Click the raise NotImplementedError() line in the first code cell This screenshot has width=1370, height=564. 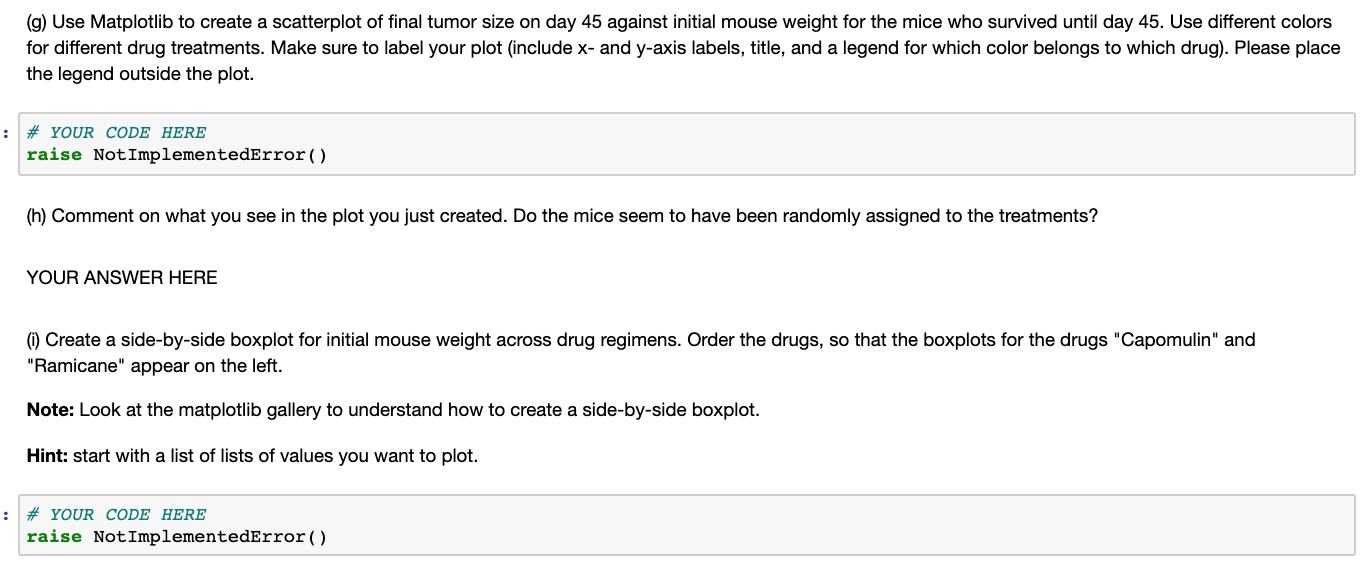click(176, 155)
